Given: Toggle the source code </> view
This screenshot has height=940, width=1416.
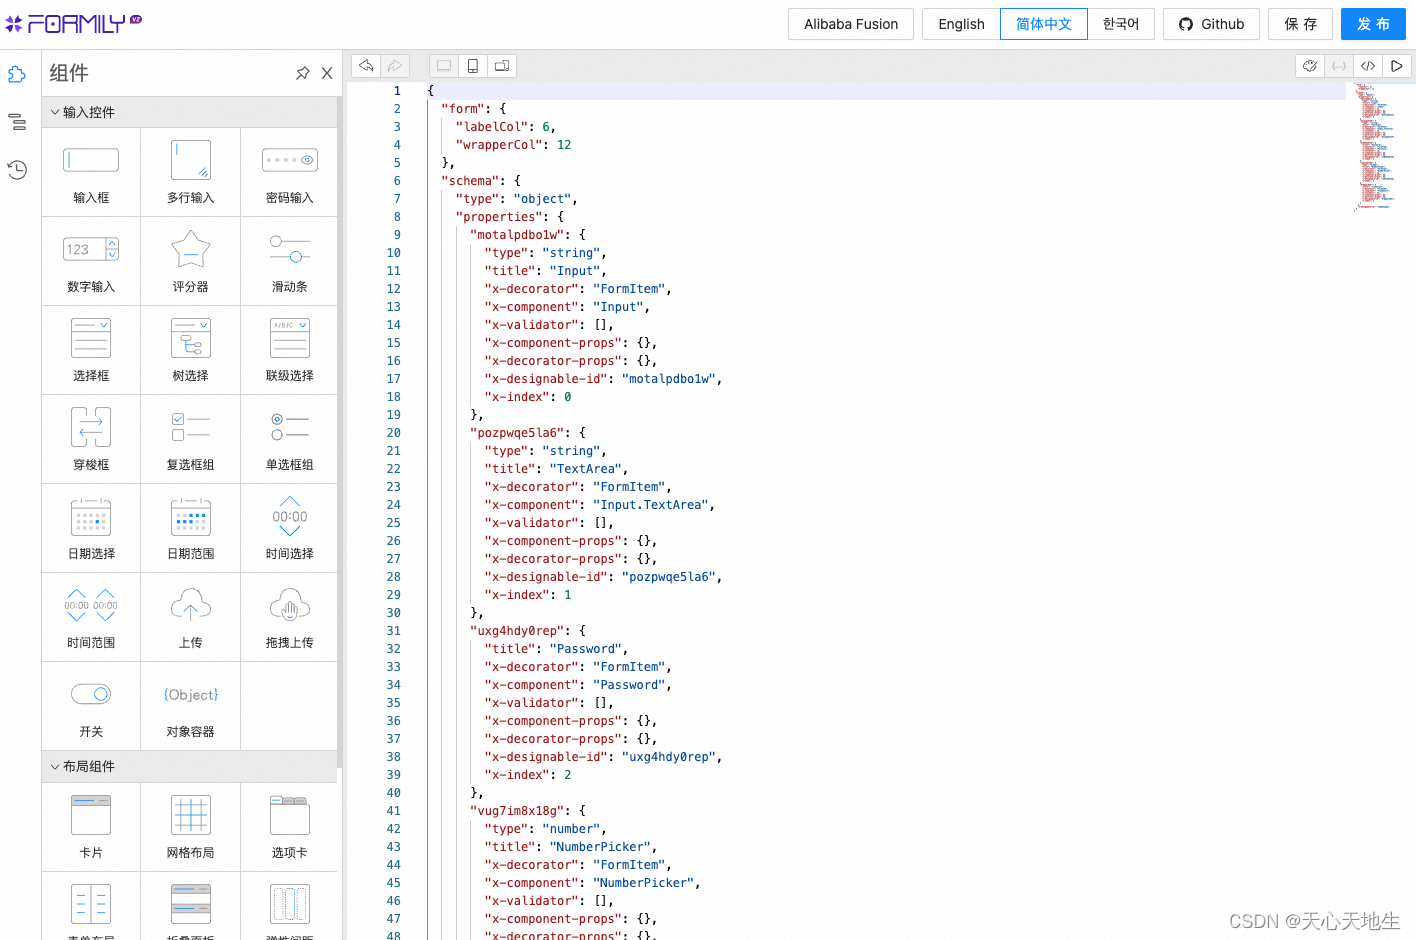Looking at the screenshot, I should [1367, 65].
